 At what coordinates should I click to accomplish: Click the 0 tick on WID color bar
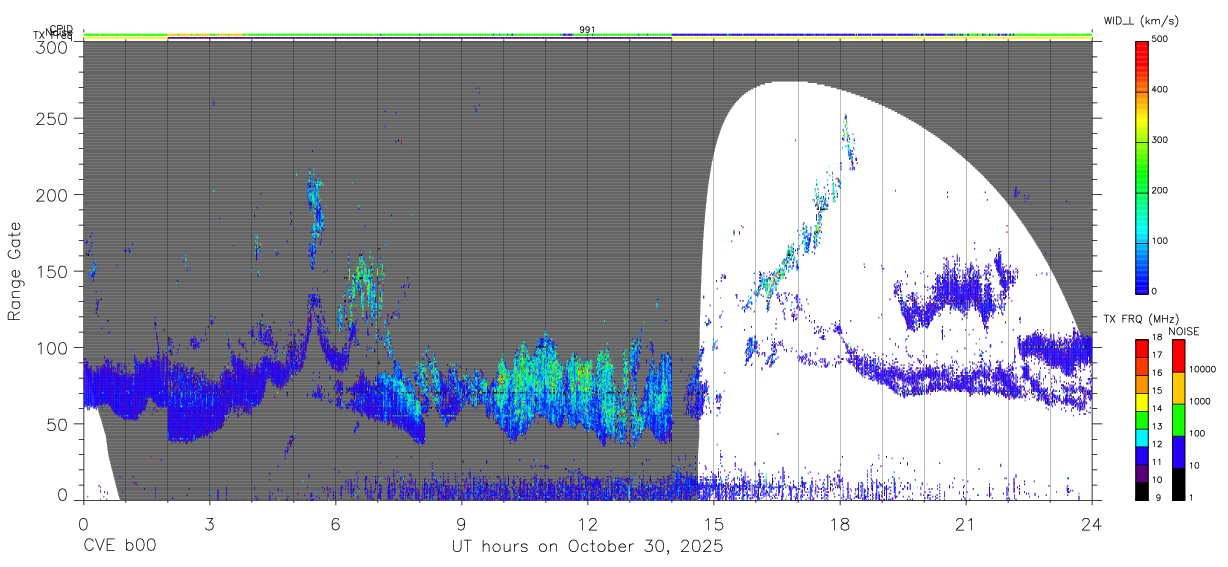[x=1155, y=291]
